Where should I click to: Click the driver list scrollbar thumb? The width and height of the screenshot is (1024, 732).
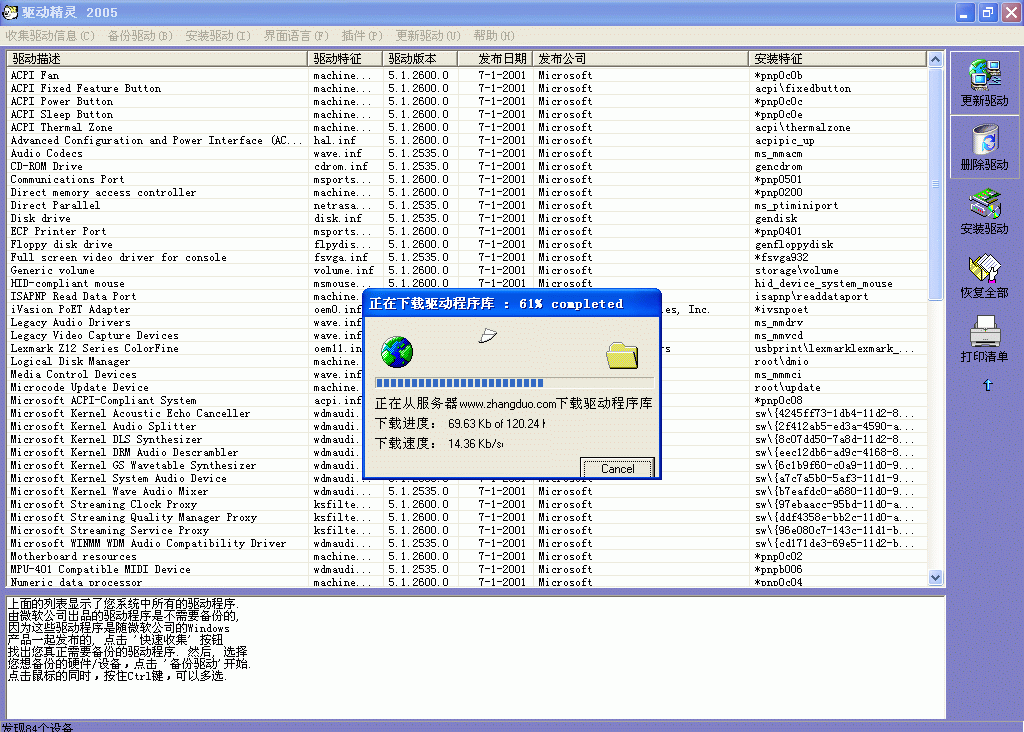935,183
